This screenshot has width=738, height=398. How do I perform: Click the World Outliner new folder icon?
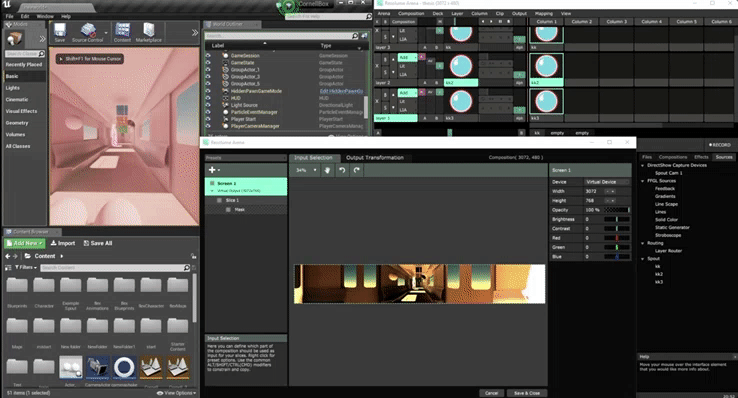click(x=364, y=36)
